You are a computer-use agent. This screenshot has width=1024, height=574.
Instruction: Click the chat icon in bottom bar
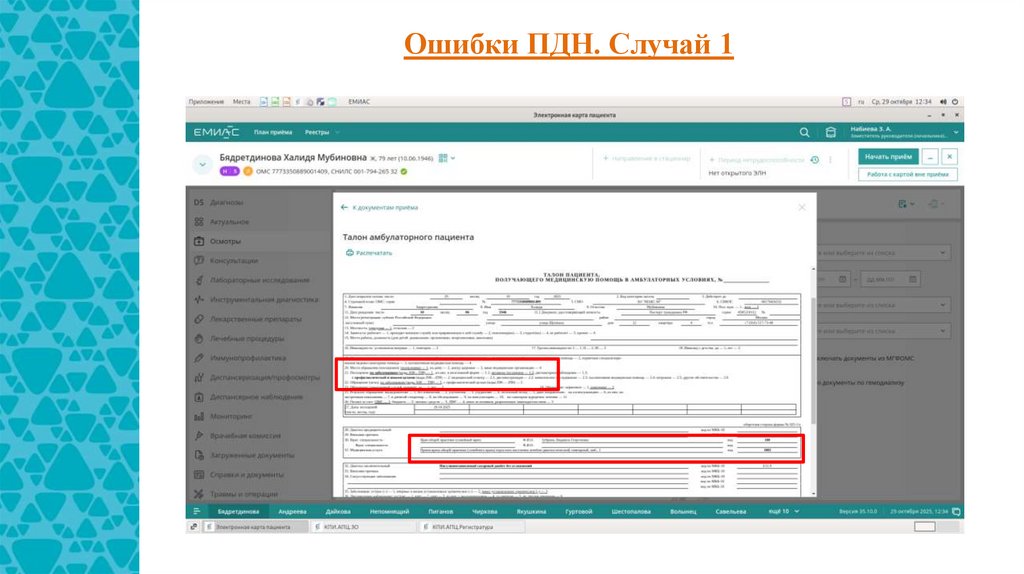[x=957, y=511]
